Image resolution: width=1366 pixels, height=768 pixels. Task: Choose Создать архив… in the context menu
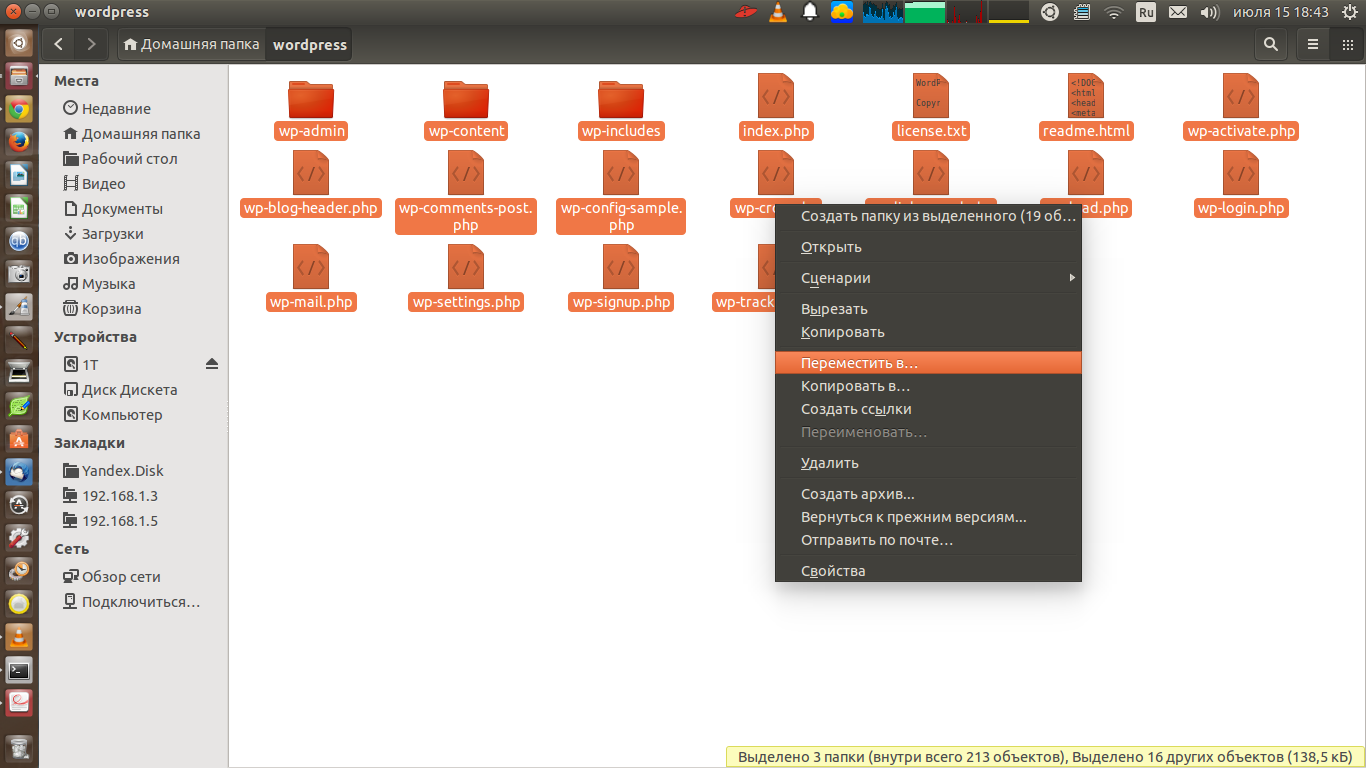tap(928, 494)
